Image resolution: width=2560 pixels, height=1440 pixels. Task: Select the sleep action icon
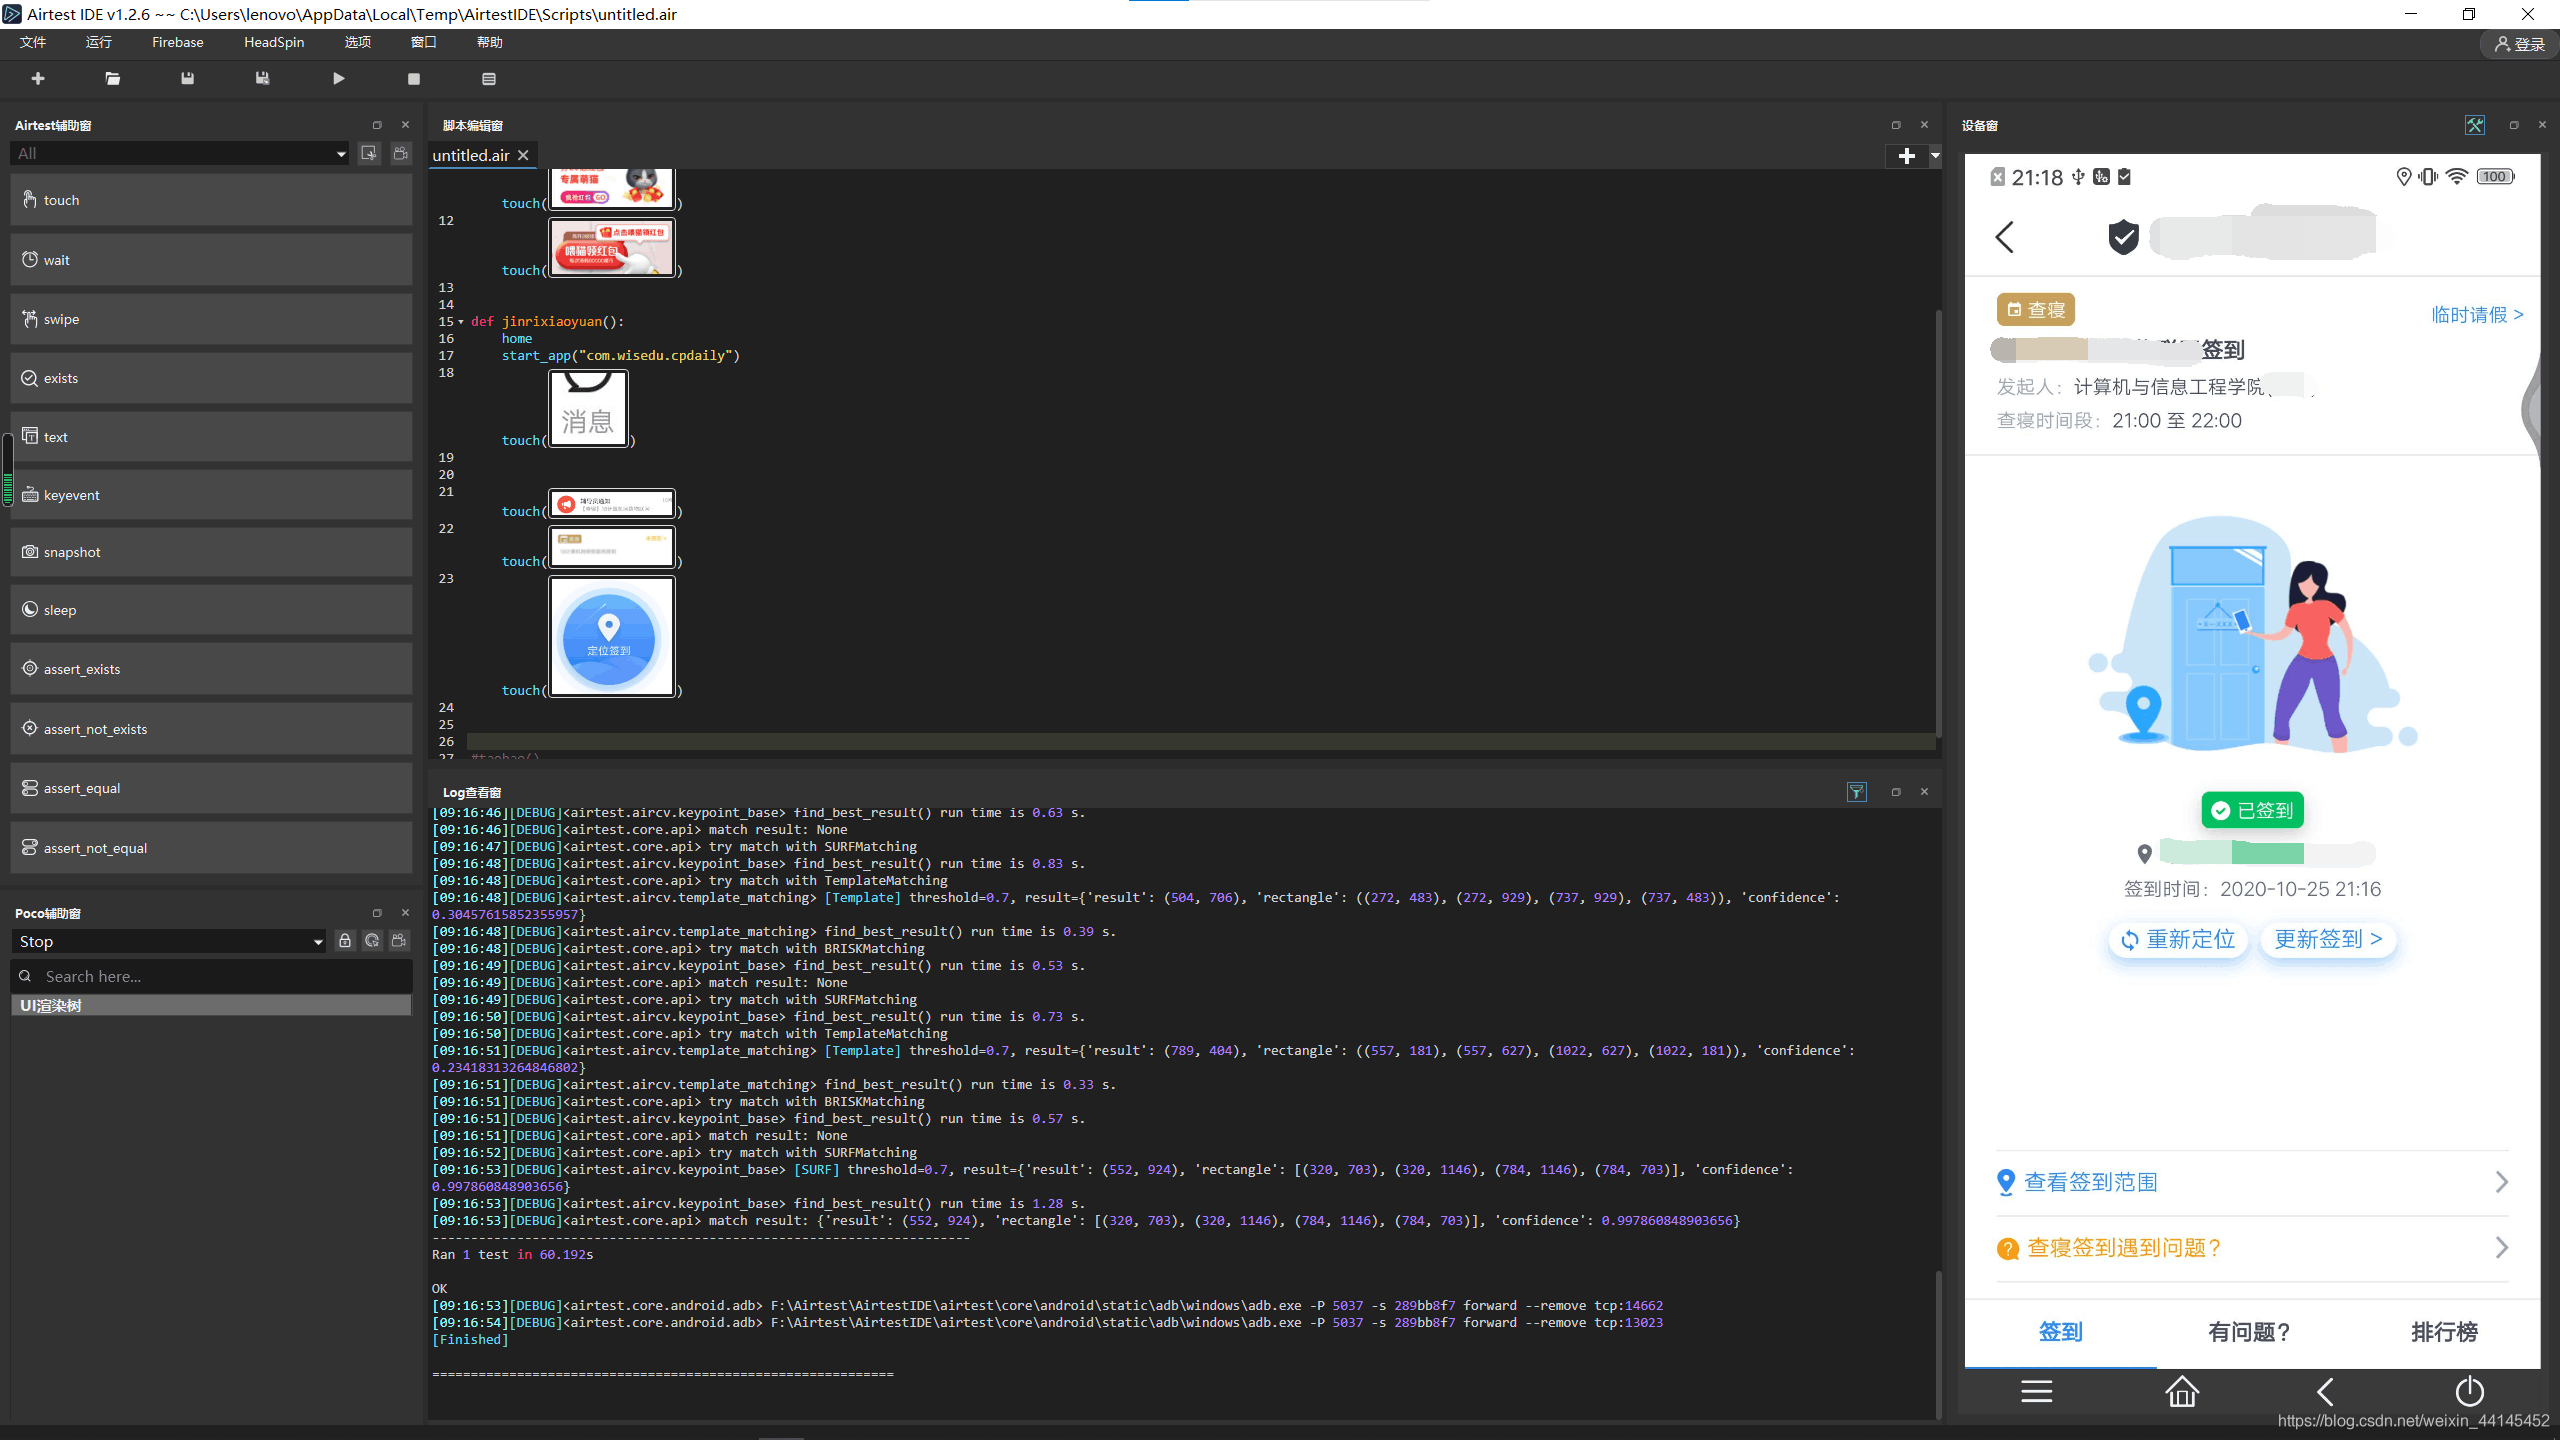(x=30, y=608)
